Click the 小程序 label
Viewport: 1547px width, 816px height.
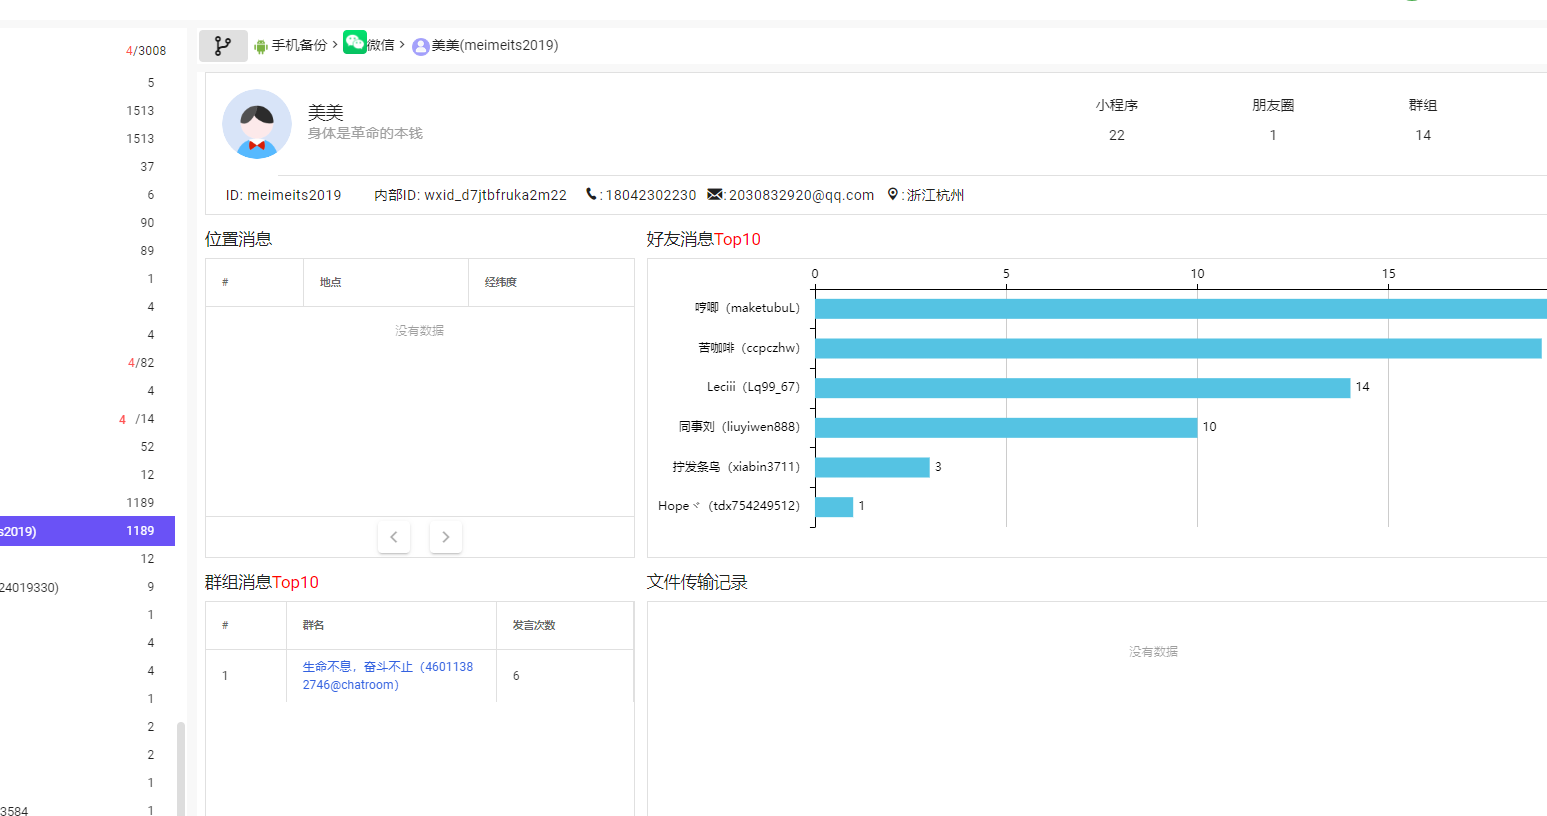click(1117, 105)
